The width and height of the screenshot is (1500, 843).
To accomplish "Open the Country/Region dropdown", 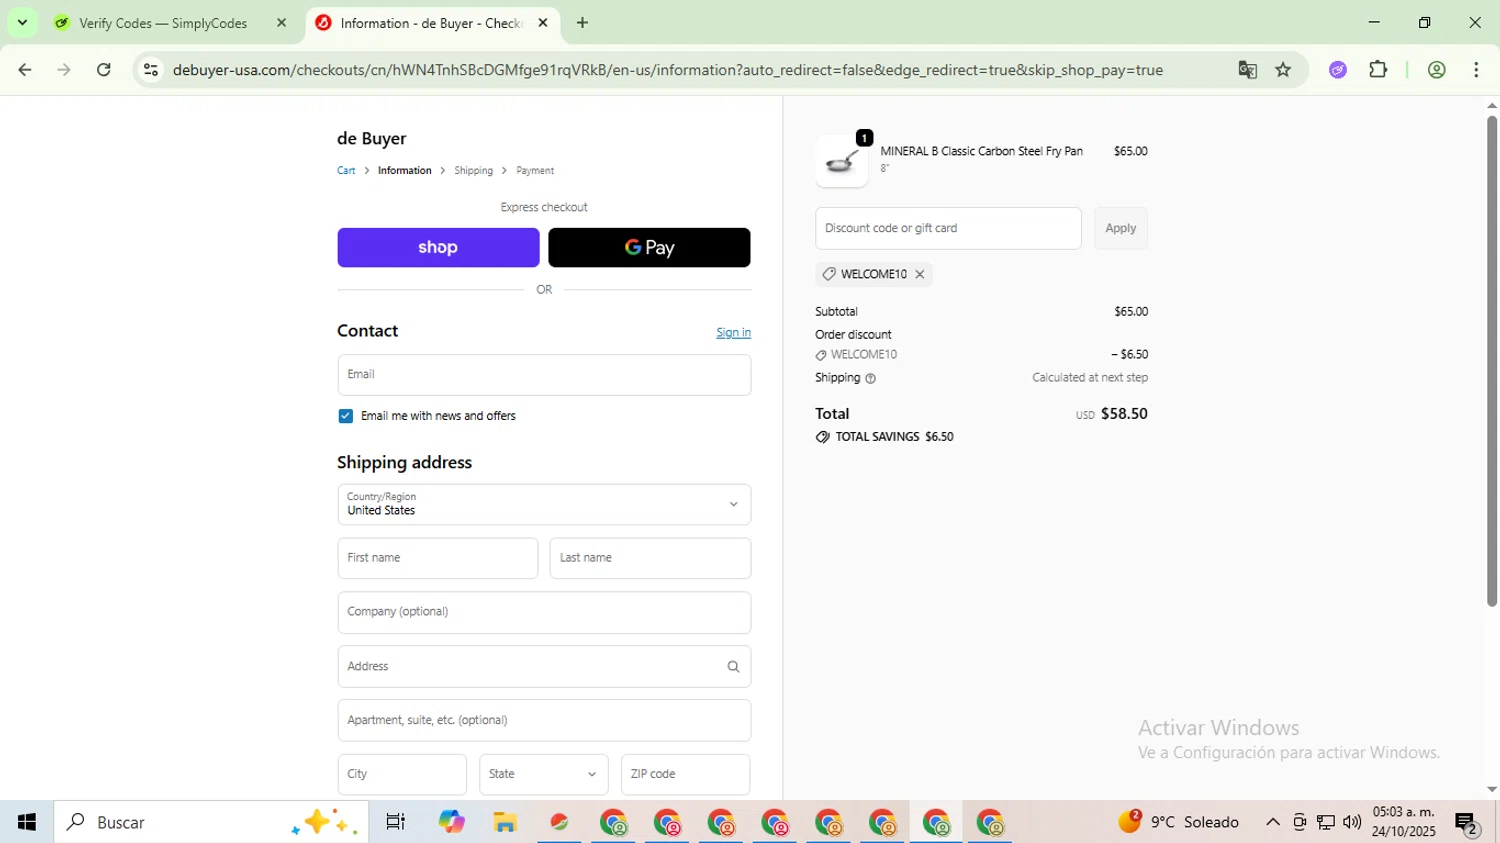I will (544, 505).
